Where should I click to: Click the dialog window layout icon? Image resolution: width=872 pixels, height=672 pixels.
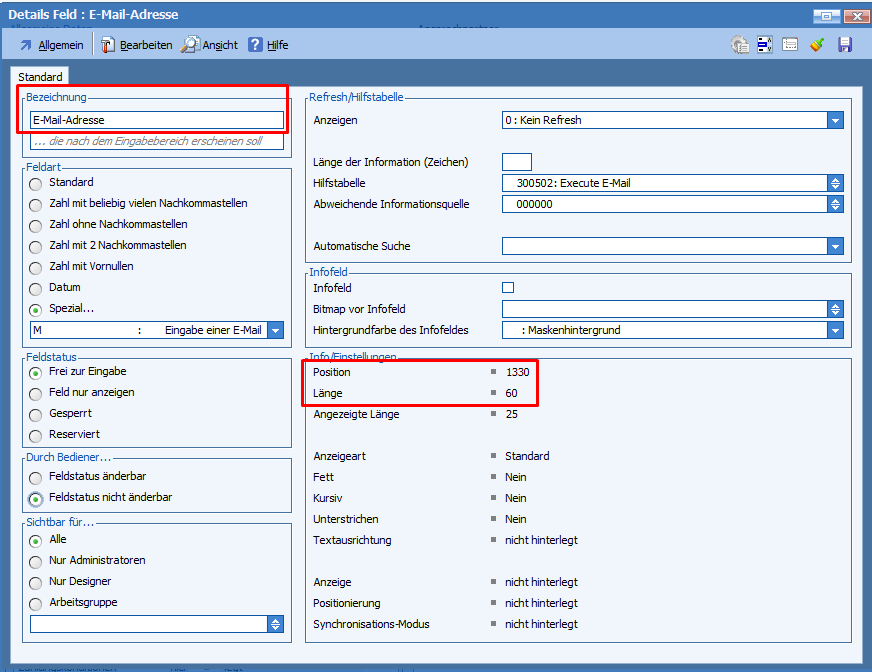coord(790,45)
